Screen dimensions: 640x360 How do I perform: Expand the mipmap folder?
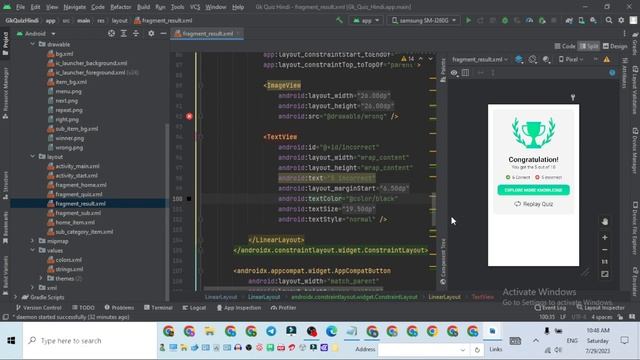33,241
